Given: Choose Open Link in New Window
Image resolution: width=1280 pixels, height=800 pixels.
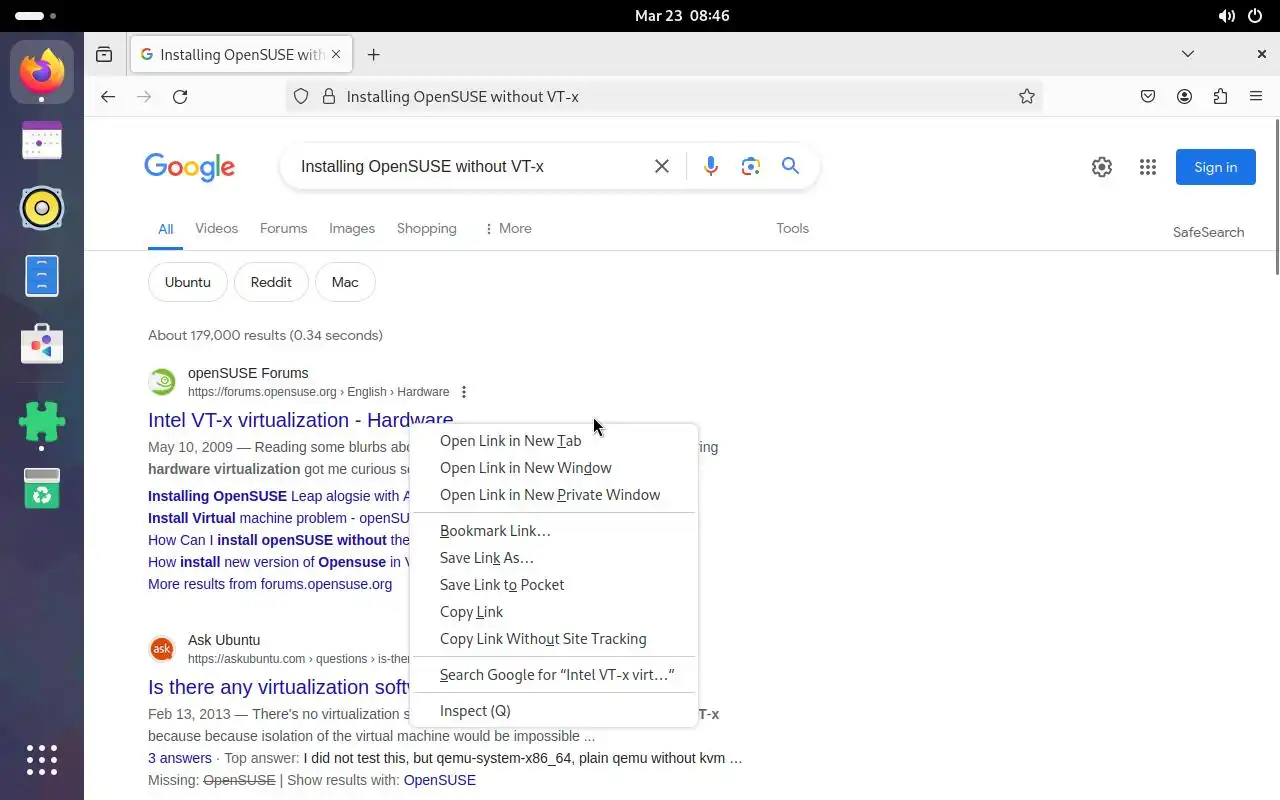Looking at the screenshot, I should pyautogui.click(x=553, y=468).
